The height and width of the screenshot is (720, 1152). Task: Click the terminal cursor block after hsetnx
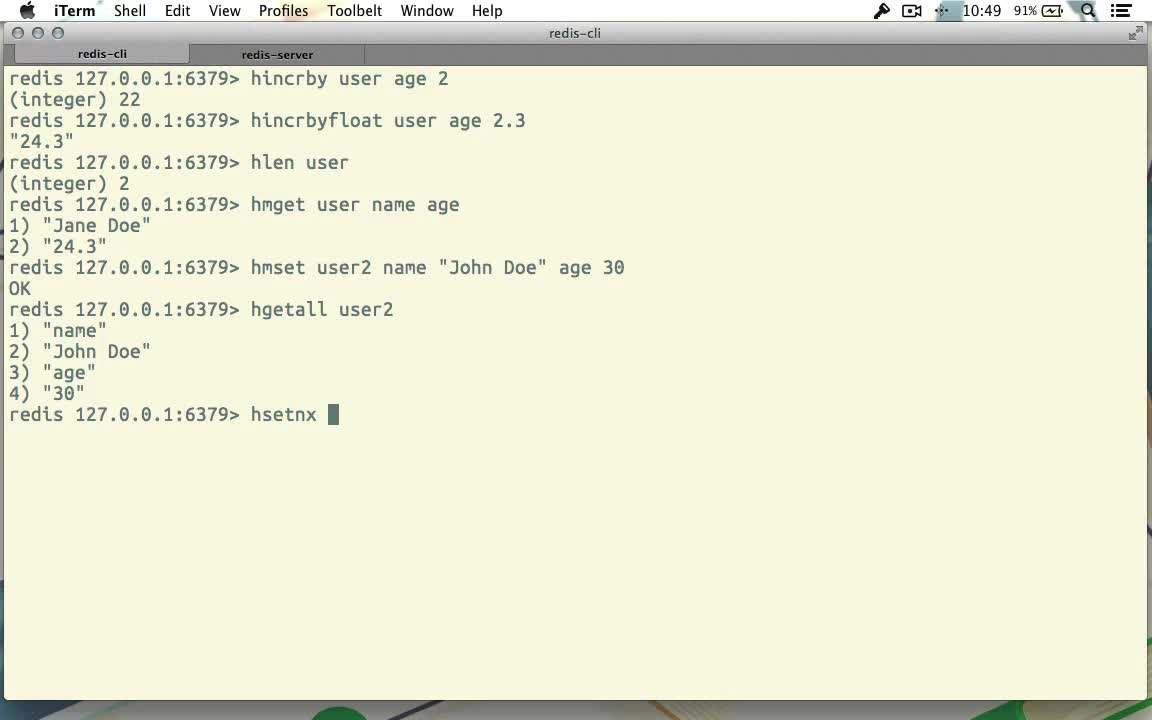click(333, 414)
